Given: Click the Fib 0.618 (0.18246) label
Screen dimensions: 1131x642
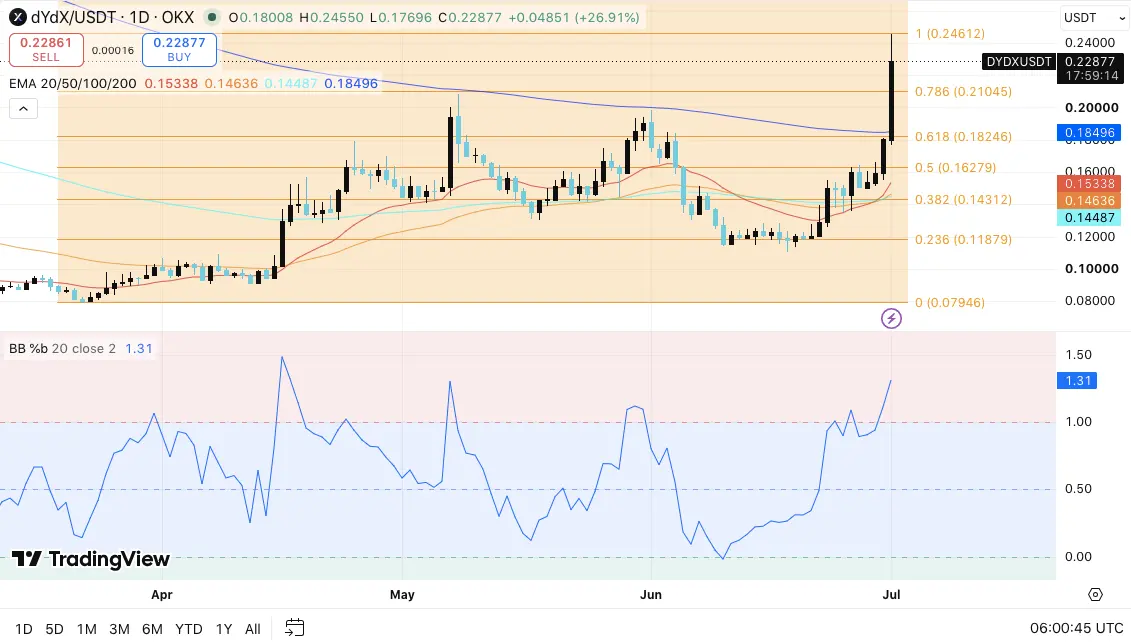Looking at the screenshot, I should (x=964, y=137).
